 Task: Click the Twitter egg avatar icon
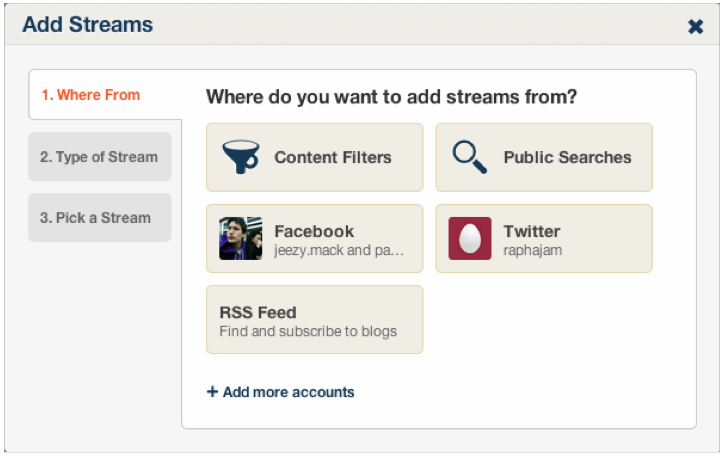click(469, 238)
